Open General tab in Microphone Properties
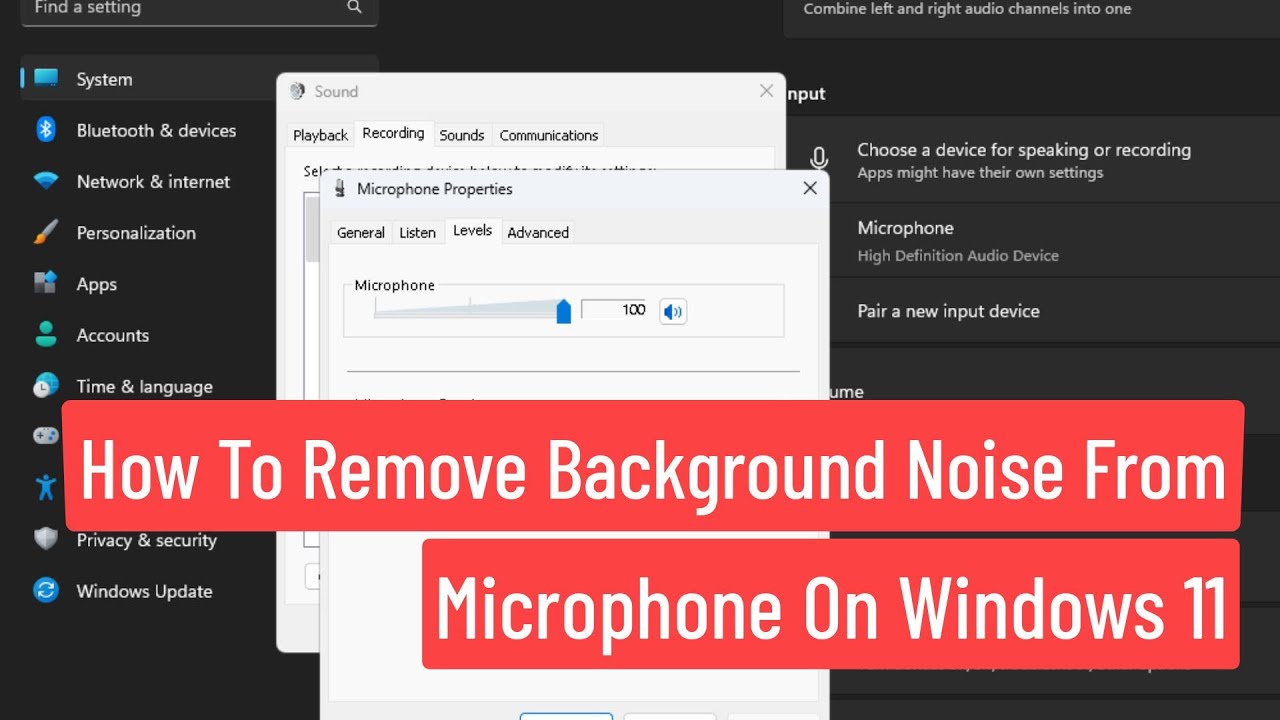1280x720 pixels. (361, 232)
